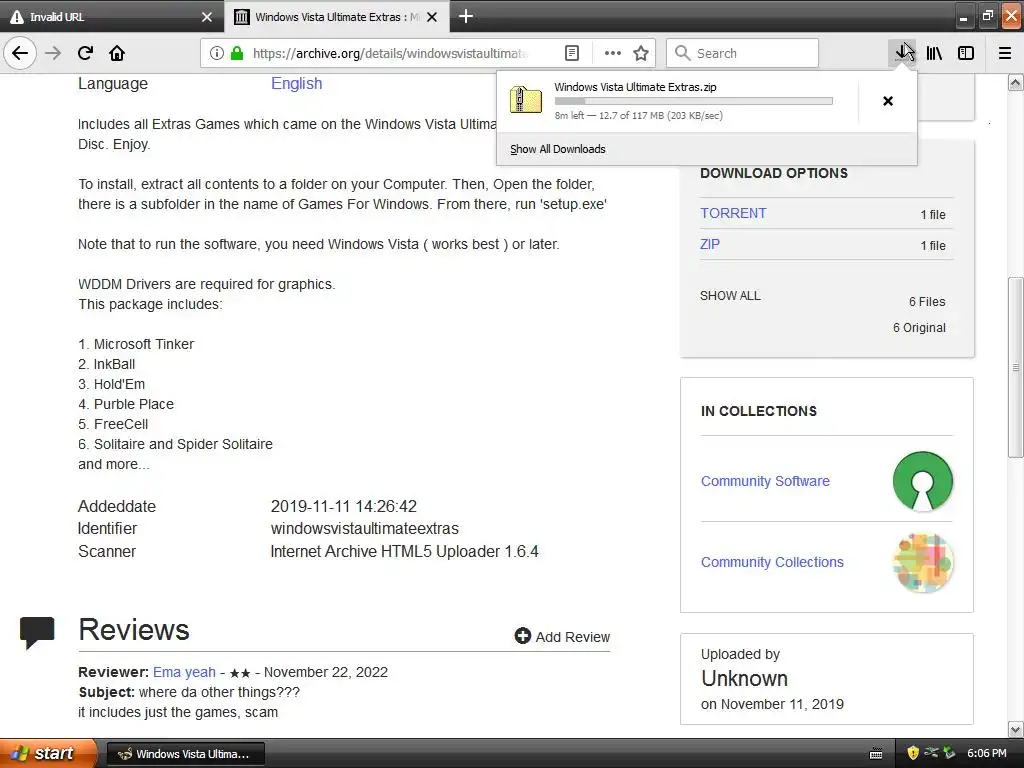Click the Reviews speech bubble icon
Image resolution: width=1024 pixels, height=768 pixels.
coord(37,632)
